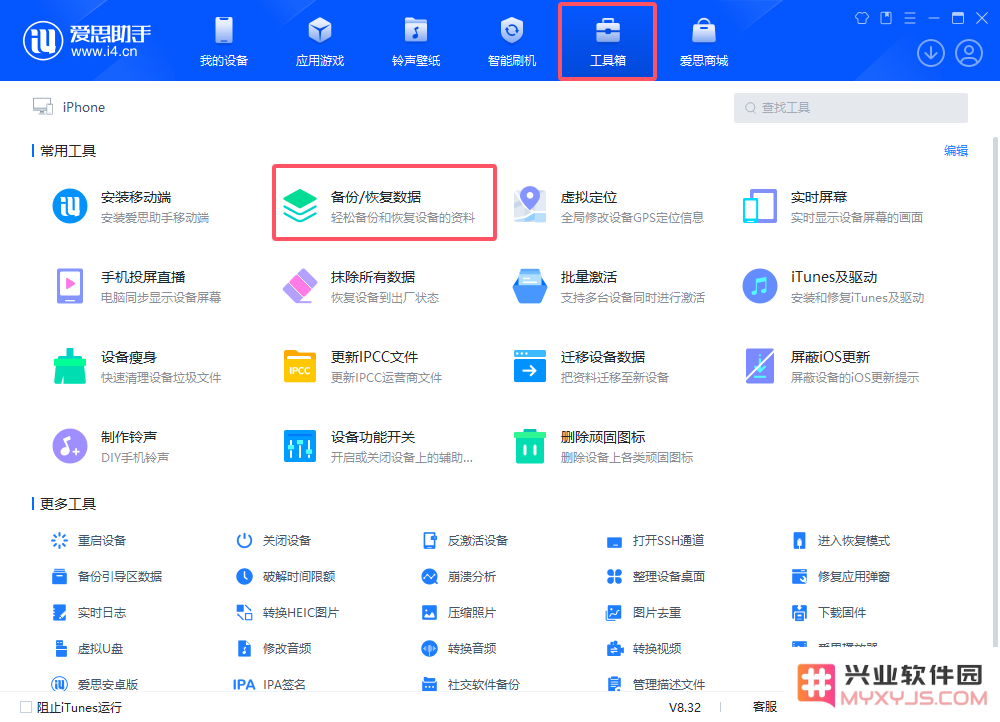Viewport: 1000px width, 722px height.
Task: Open the 设备瘦身 broom icon
Action: (70, 366)
